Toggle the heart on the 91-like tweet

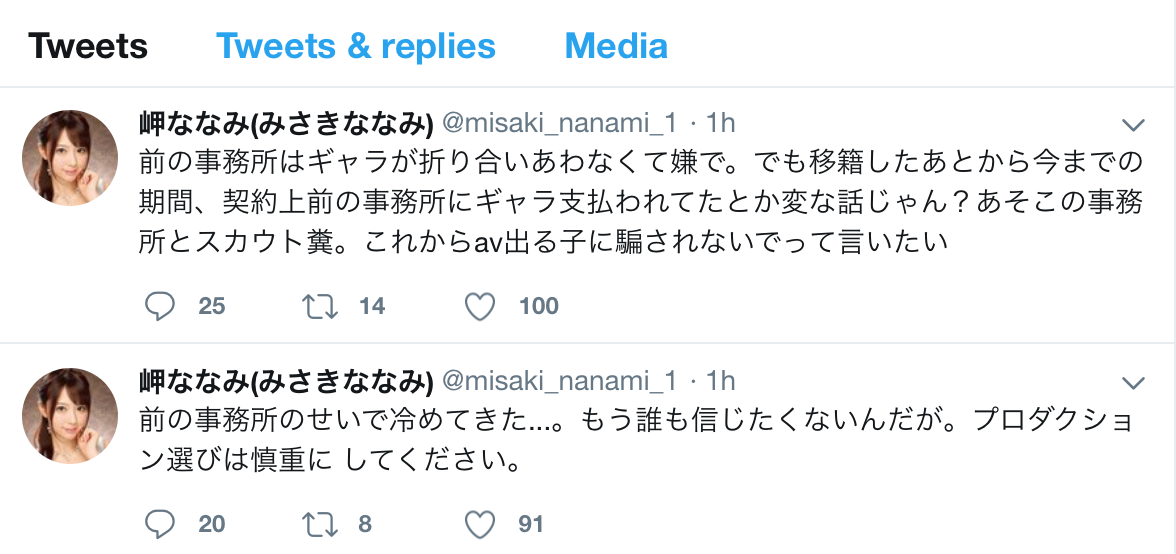pos(481,523)
